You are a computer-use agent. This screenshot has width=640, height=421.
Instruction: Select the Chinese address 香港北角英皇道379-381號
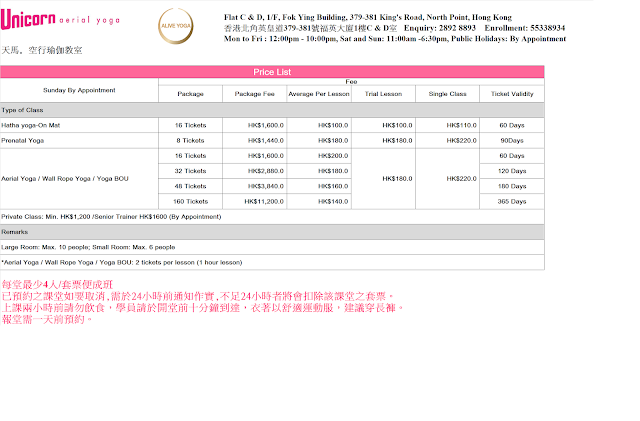[x=310, y=28]
